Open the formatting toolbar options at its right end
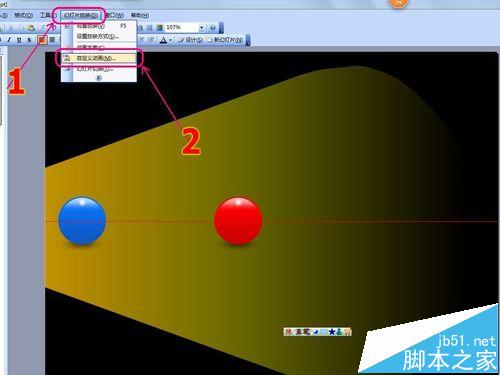The image size is (500, 375). click(x=248, y=40)
